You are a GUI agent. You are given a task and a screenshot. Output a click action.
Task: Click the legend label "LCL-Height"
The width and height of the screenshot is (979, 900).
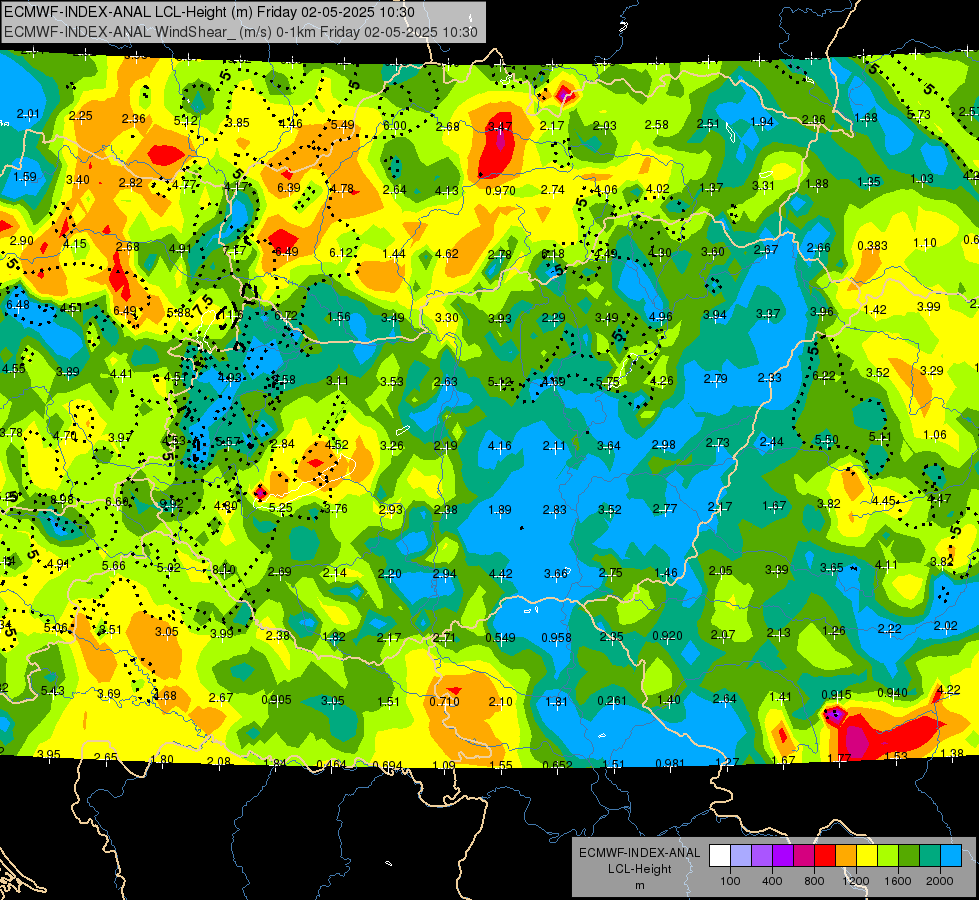click(639, 869)
